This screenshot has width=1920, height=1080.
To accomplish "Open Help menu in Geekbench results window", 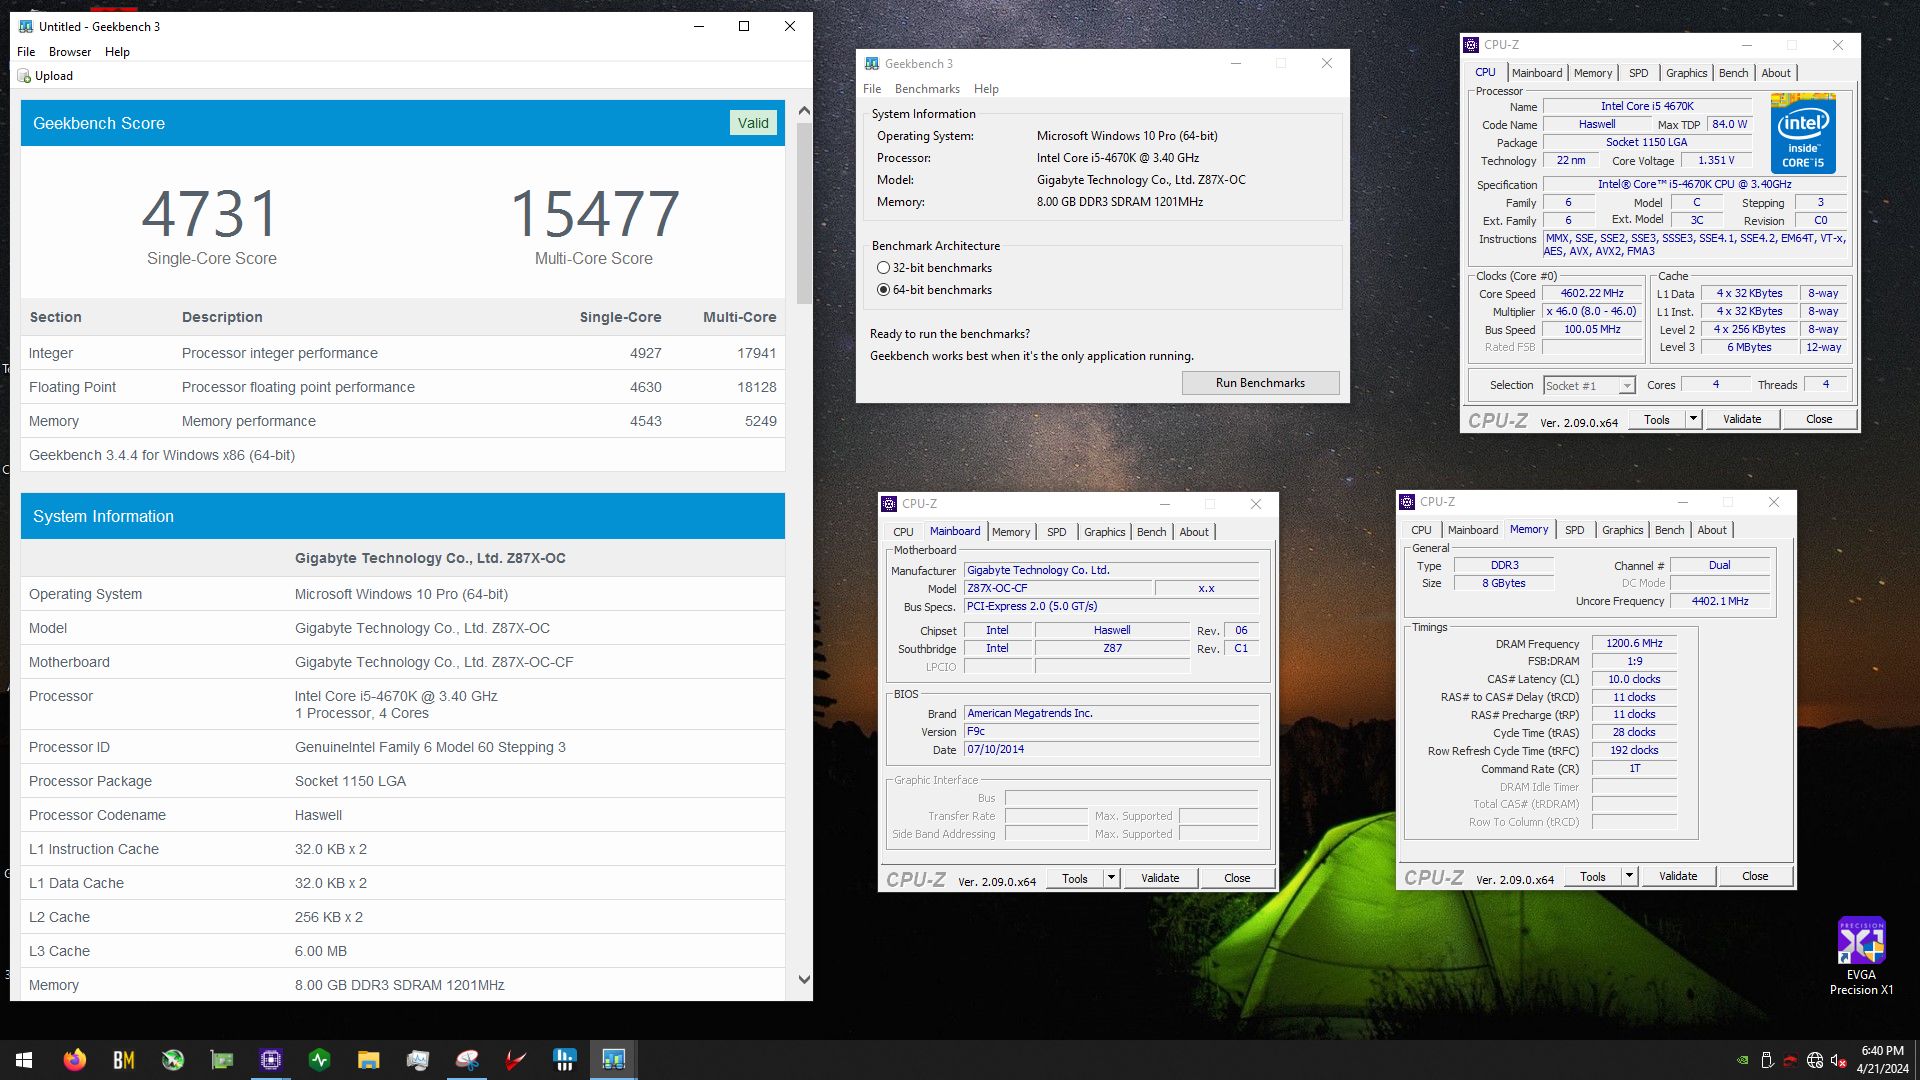I will pos(117,52).
